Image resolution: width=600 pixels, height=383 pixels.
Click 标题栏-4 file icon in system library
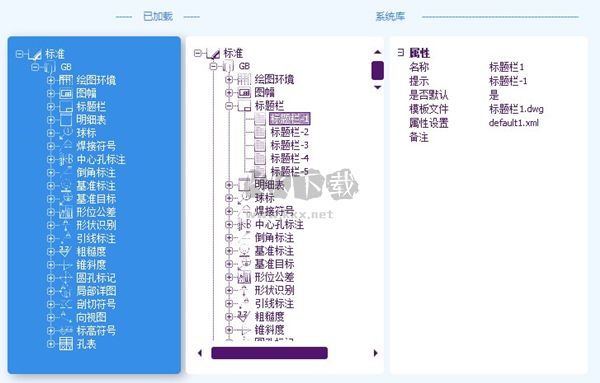(x=260, y=158)
